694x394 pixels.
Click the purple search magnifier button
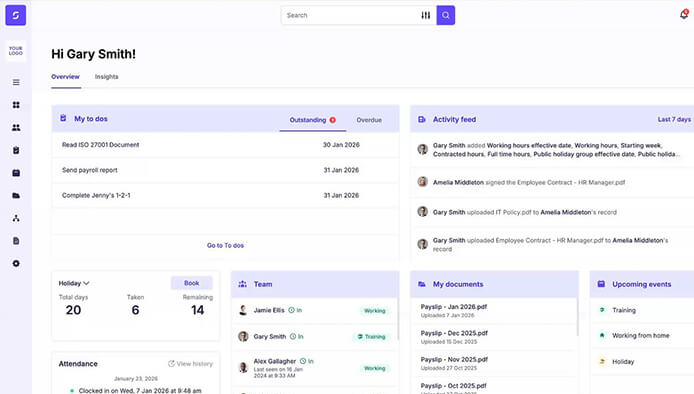pos(446,15)
